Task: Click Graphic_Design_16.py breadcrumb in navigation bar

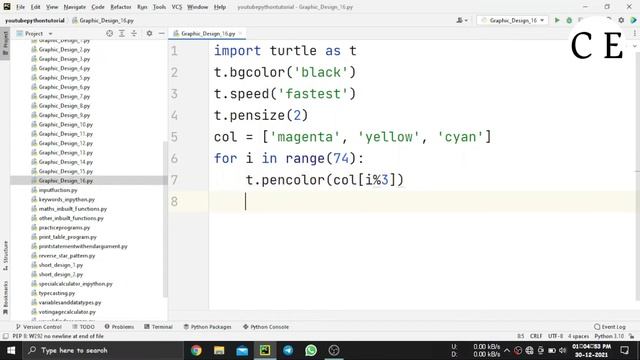Action: click(103, 20)
